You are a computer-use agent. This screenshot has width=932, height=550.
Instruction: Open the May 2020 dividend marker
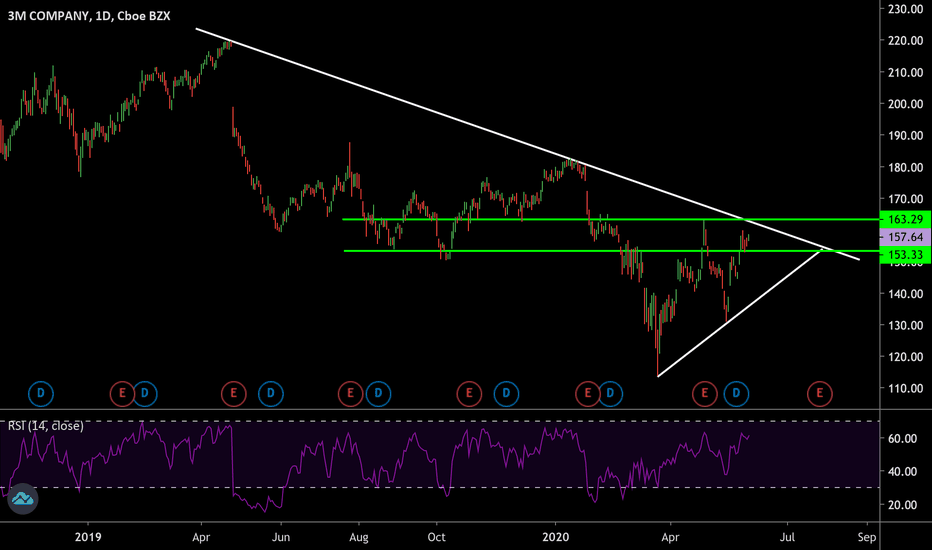(736, 393)
